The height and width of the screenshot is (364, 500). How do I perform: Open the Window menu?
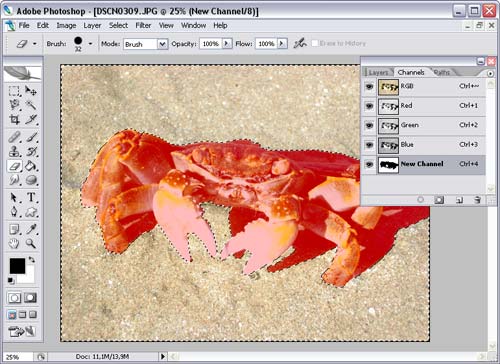(193, 25)
